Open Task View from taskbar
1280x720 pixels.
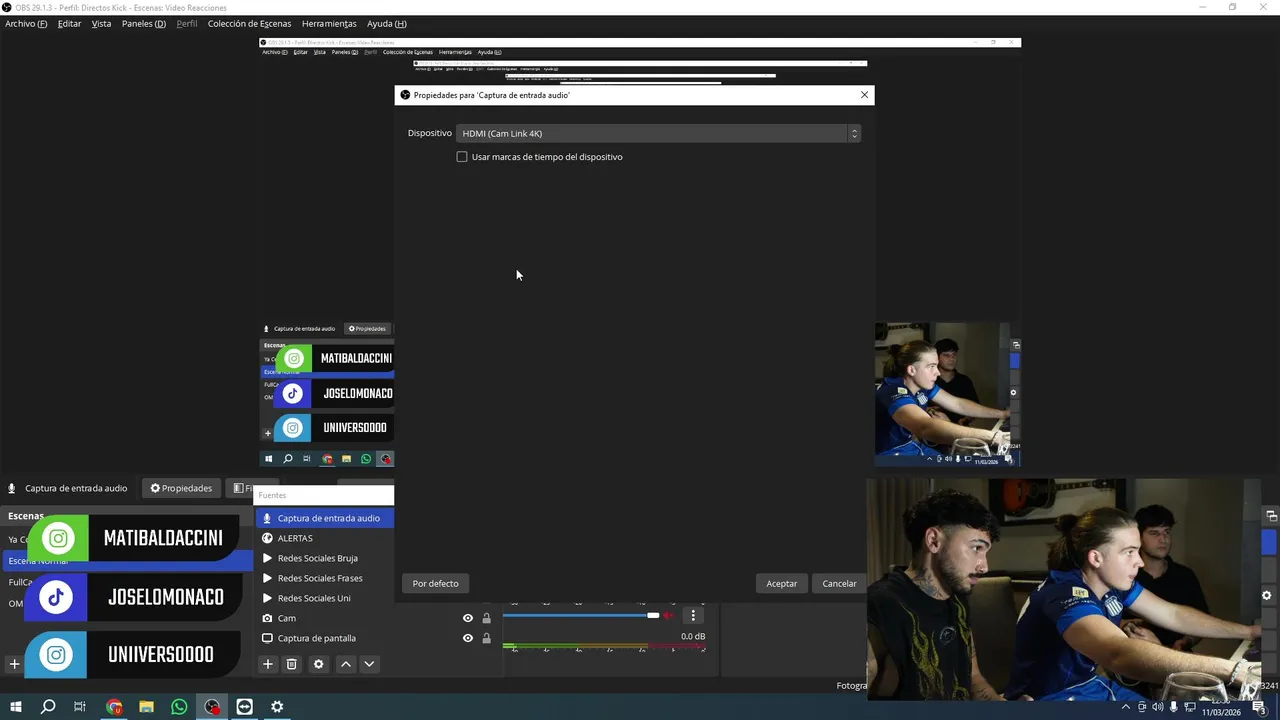pyautogui.click(x=80, y=707)
